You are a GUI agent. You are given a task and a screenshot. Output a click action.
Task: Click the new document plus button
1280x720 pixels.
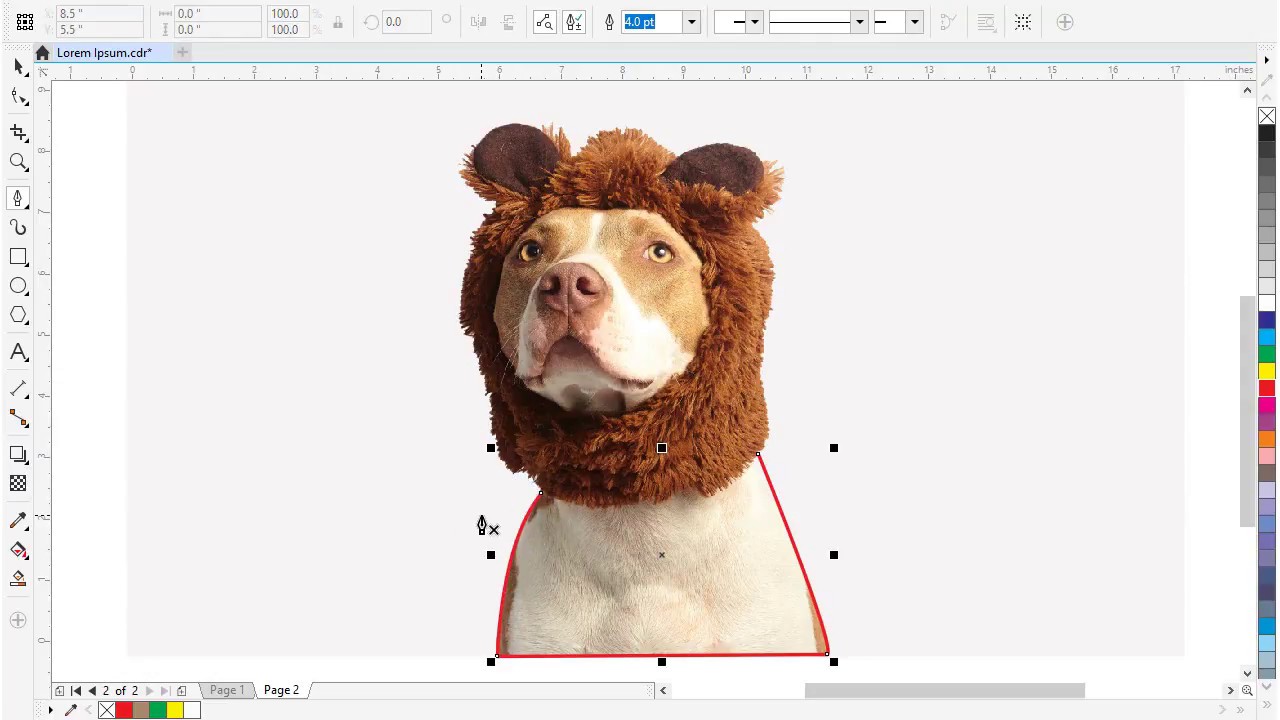pos(182,53)
